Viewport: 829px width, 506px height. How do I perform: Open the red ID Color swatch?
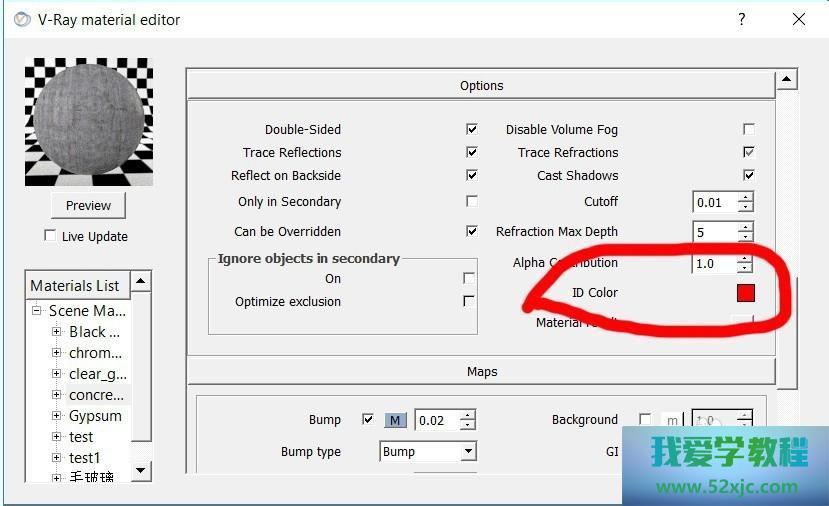coord(745,293)
